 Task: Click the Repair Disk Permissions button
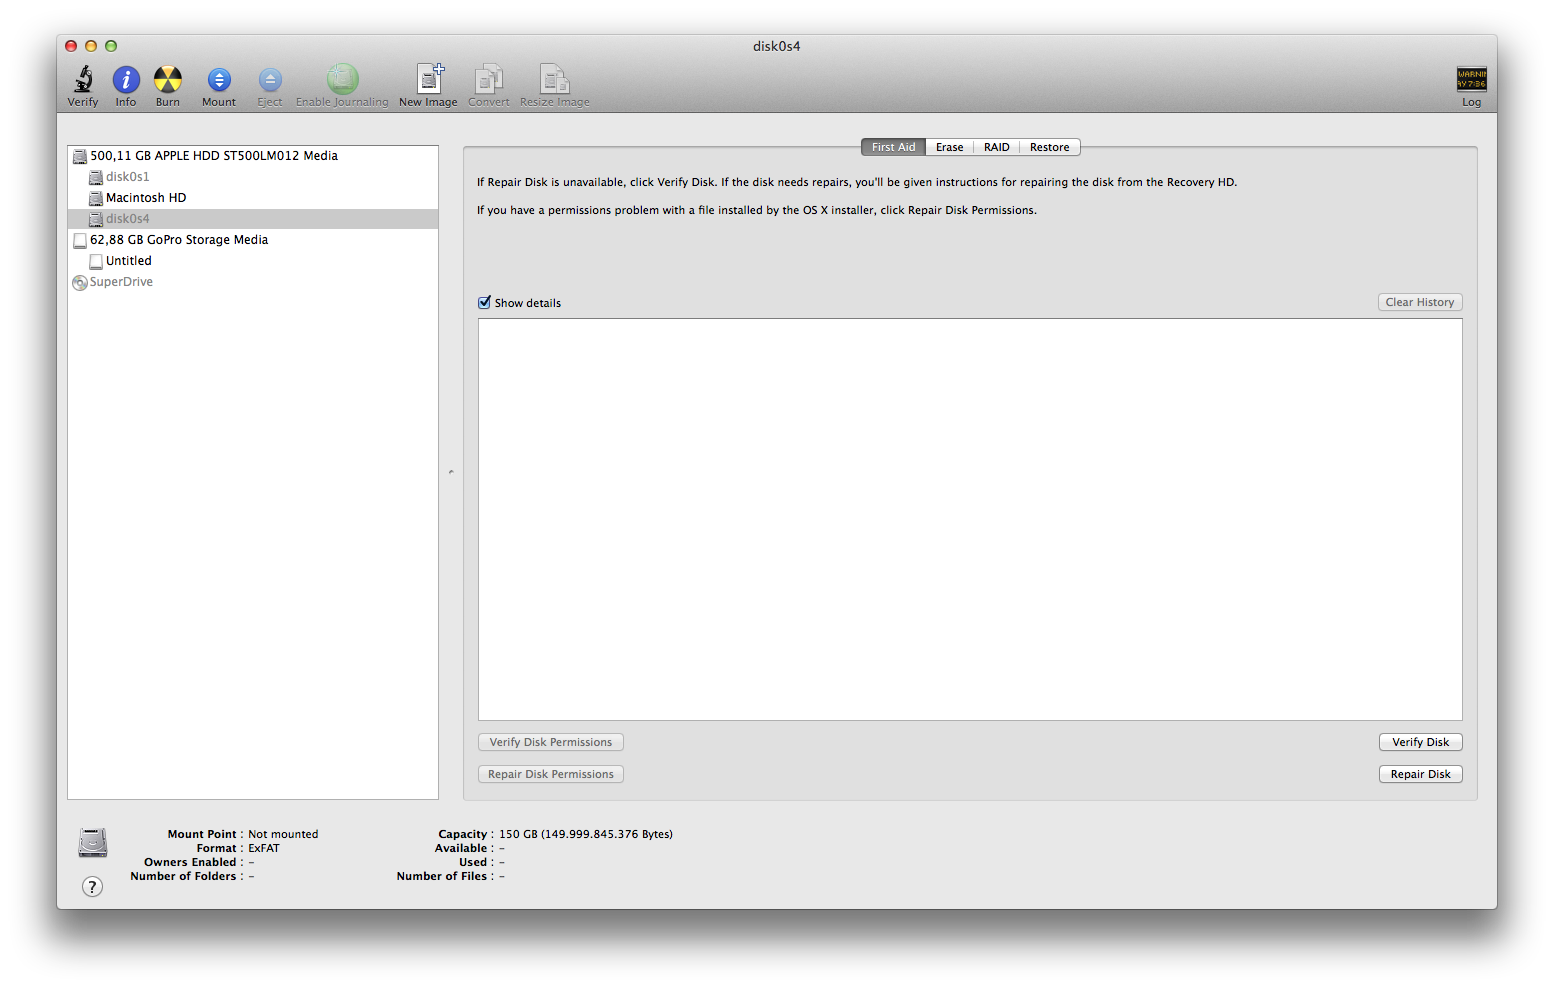click(x=551, y=774)
